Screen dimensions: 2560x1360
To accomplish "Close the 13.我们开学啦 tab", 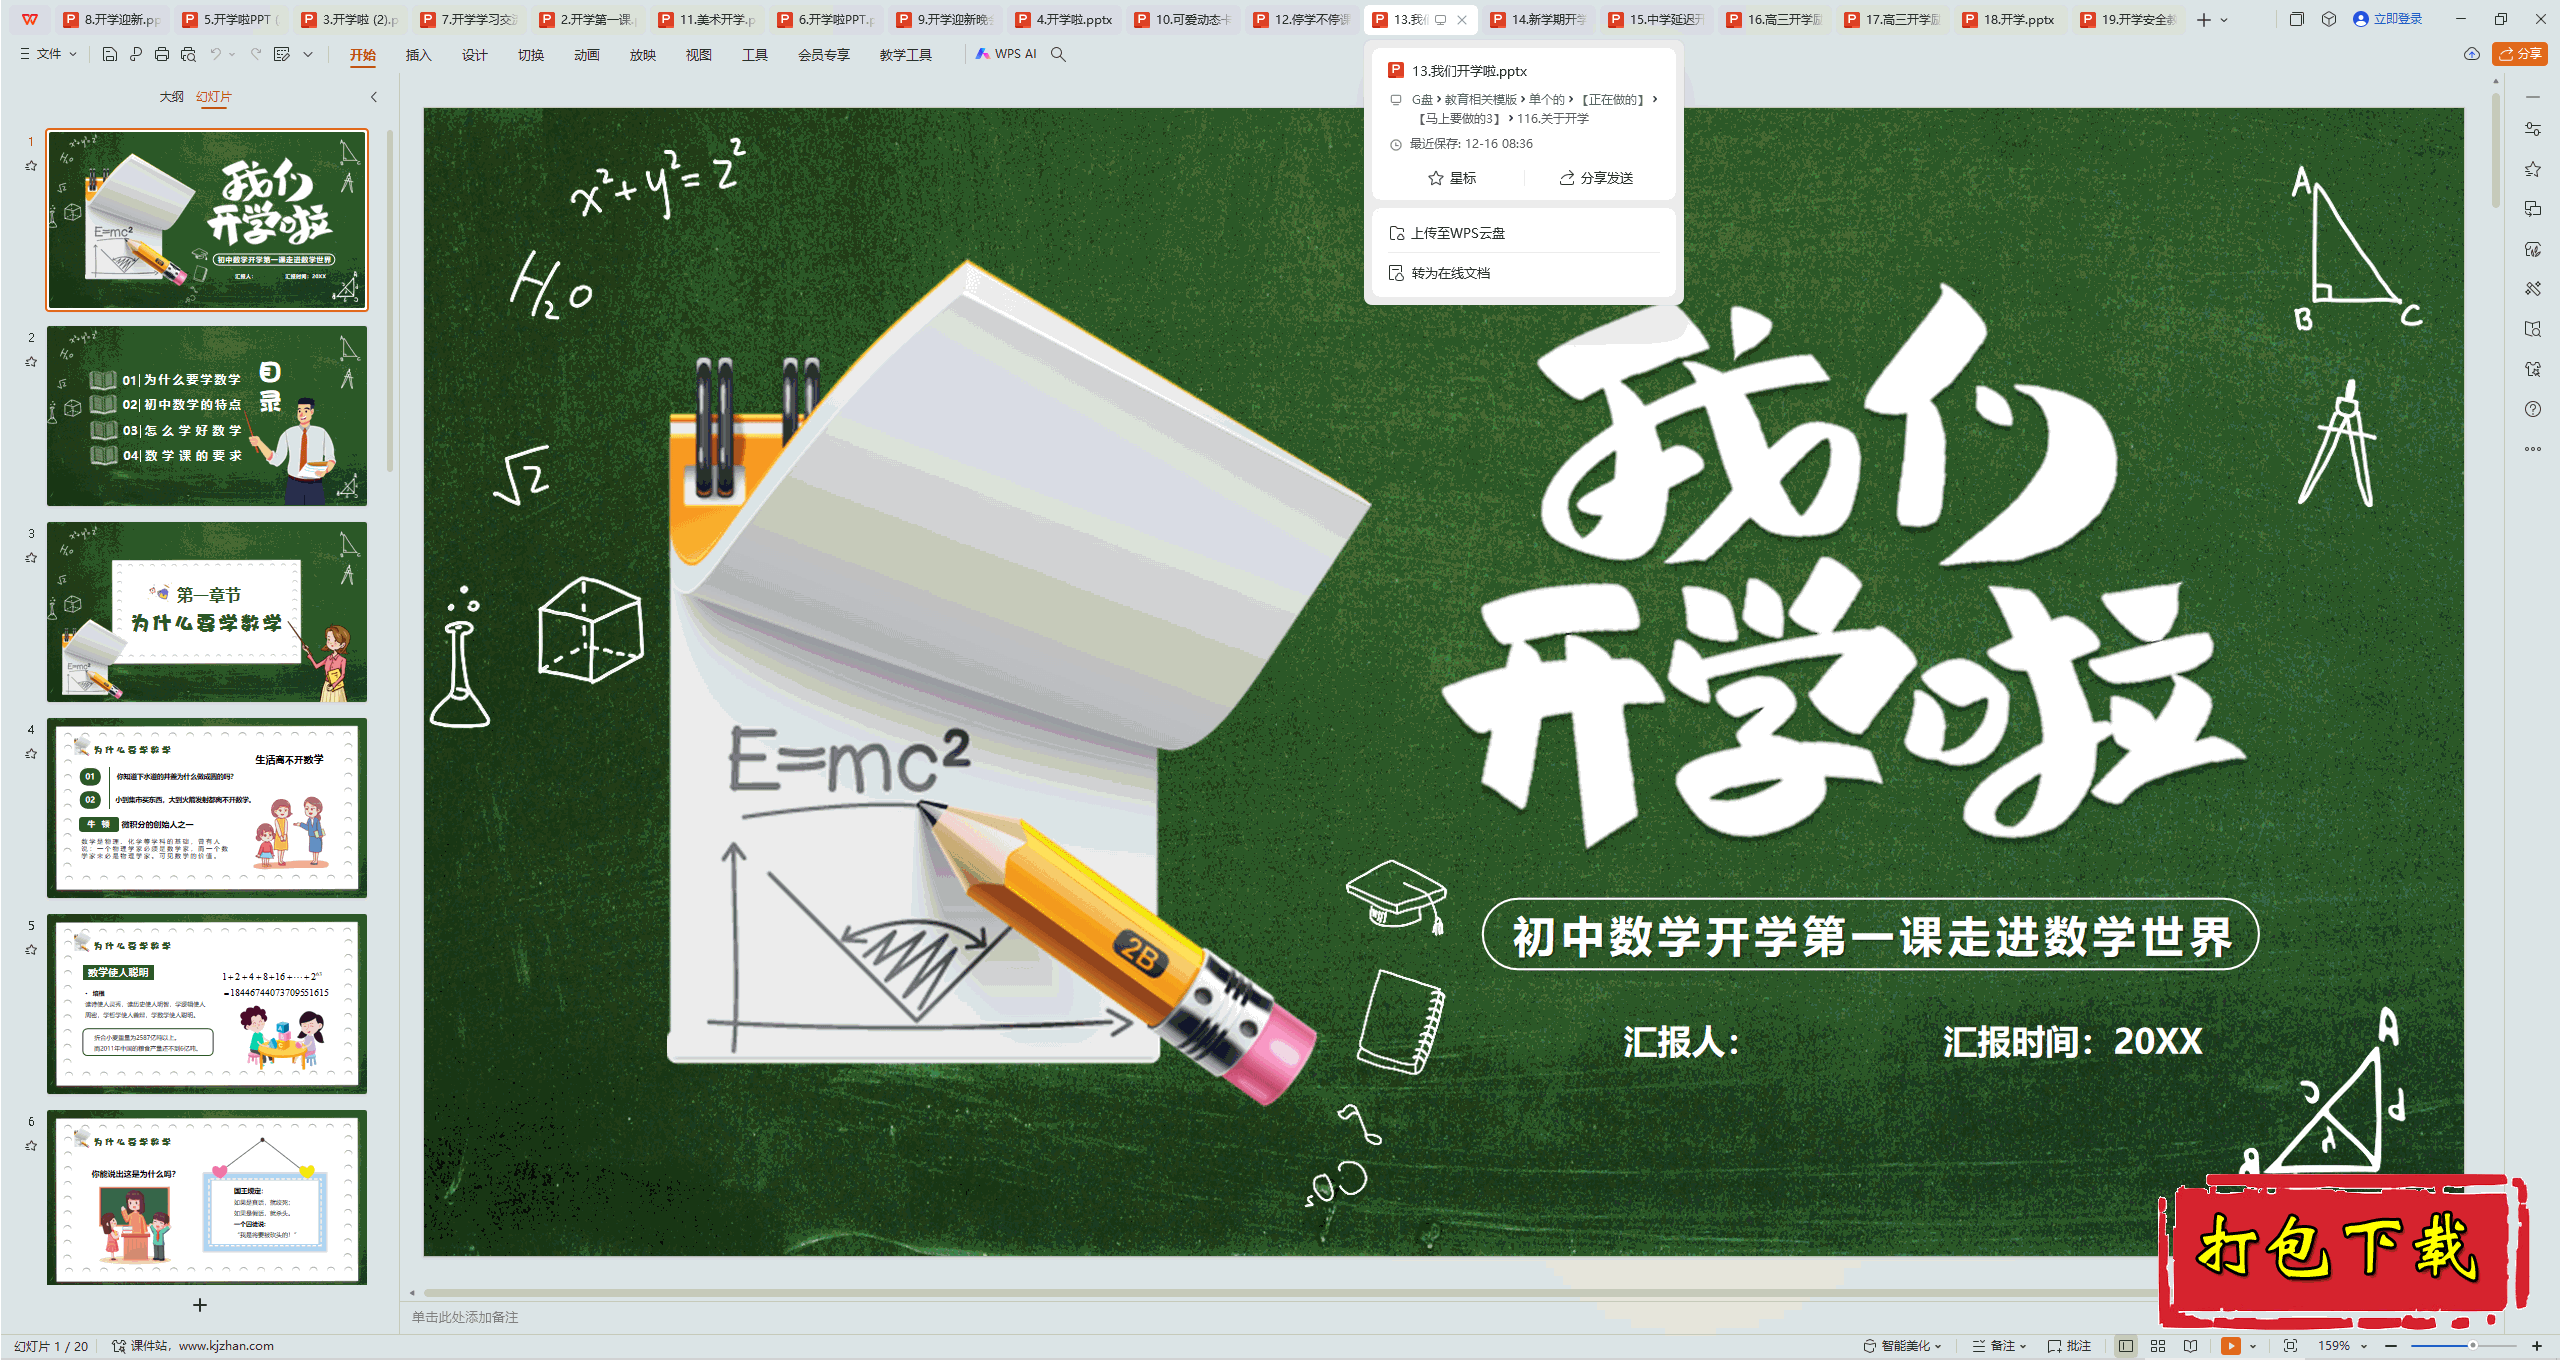I will 1462,20.
